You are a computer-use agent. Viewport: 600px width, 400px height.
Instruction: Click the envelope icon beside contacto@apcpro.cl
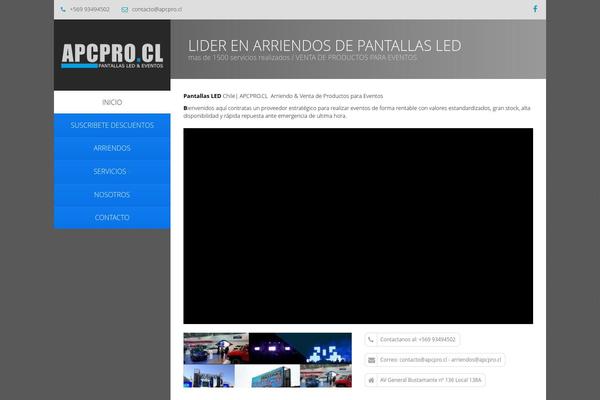click(x=124, y=10)
